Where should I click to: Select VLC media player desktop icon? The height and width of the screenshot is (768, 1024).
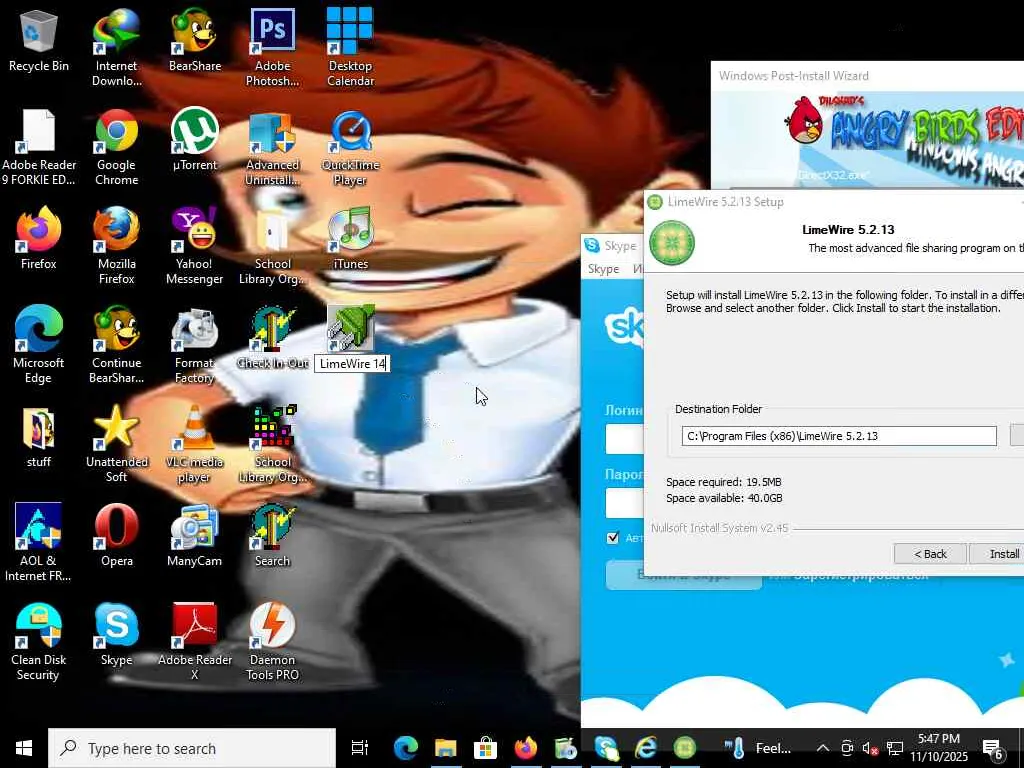(x=195, y=444)
